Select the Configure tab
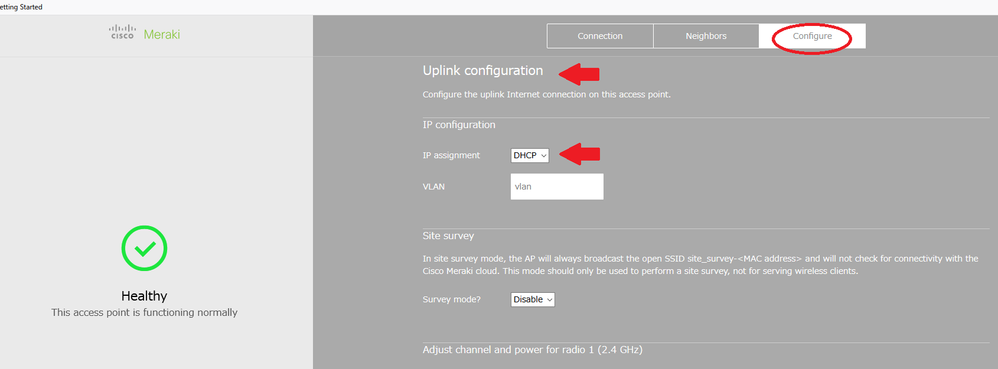998x369 pixels. point(812,36)
